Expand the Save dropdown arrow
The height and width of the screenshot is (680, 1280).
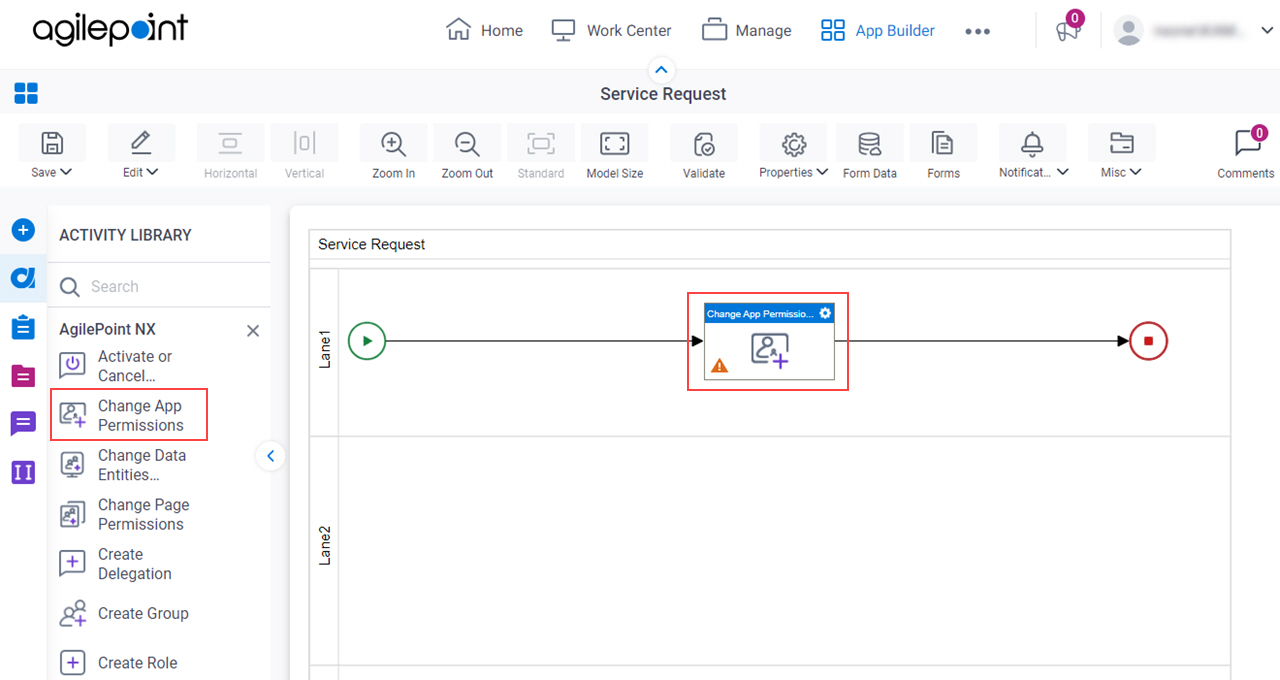[x=66, y=172]
